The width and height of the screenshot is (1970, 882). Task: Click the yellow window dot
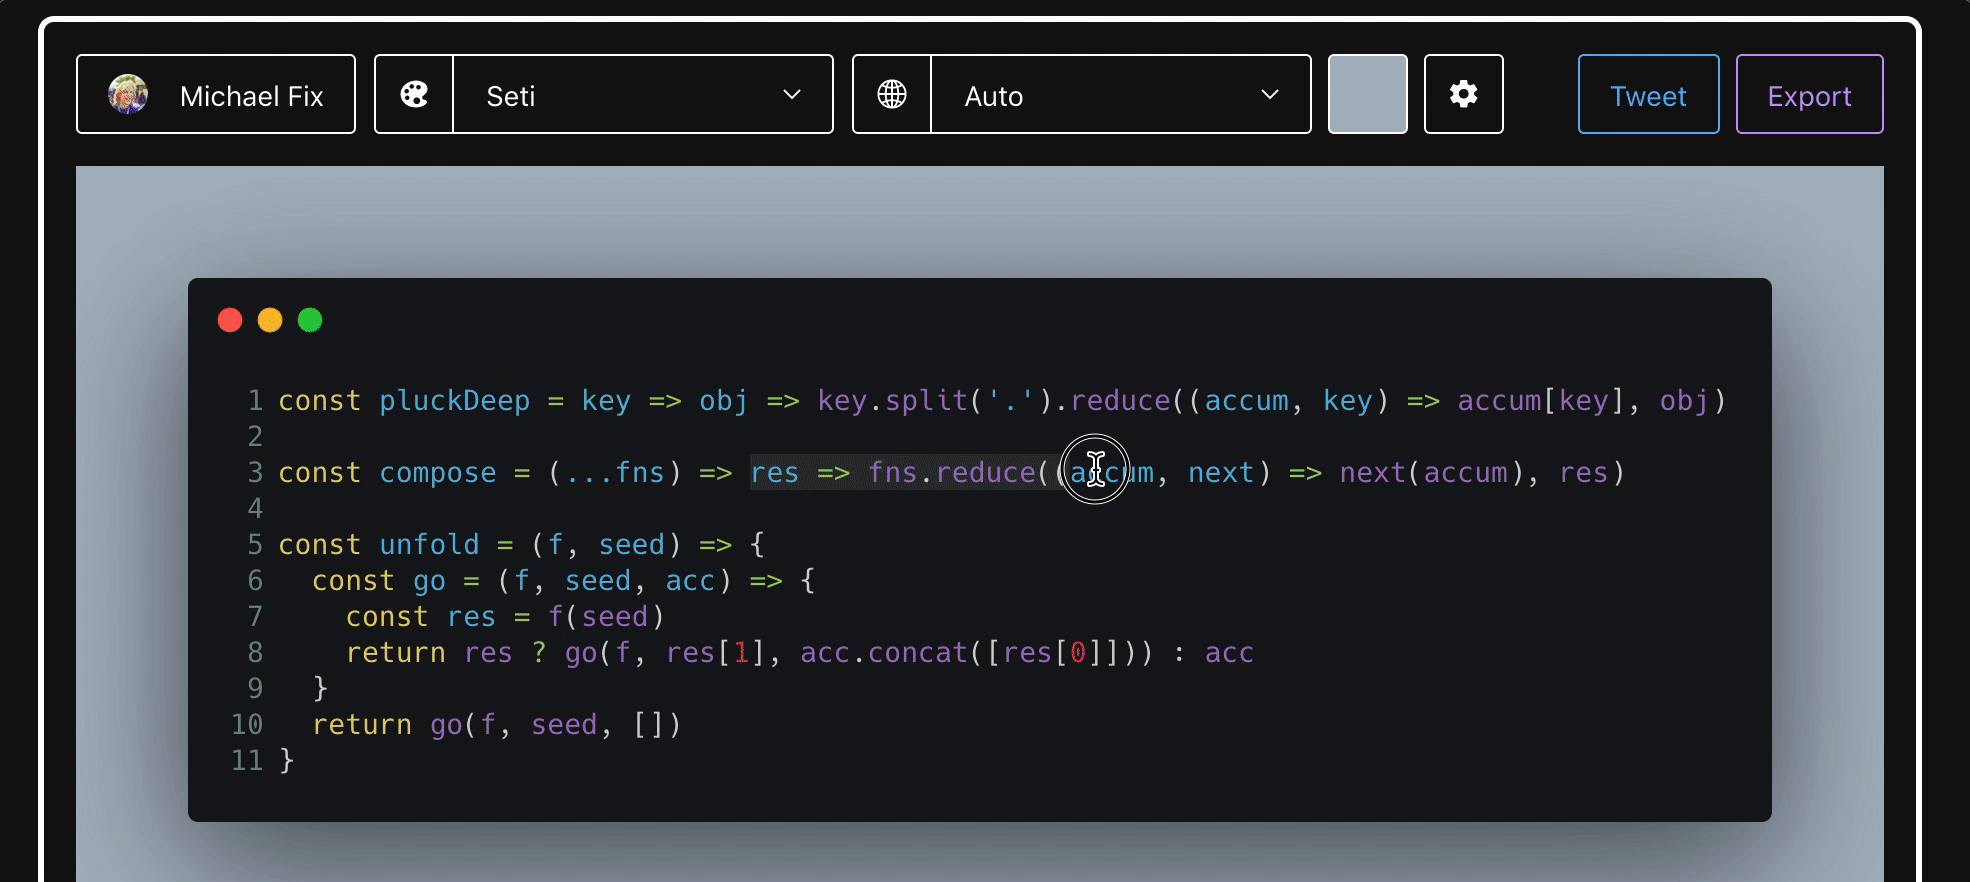(x=270, y=320)
